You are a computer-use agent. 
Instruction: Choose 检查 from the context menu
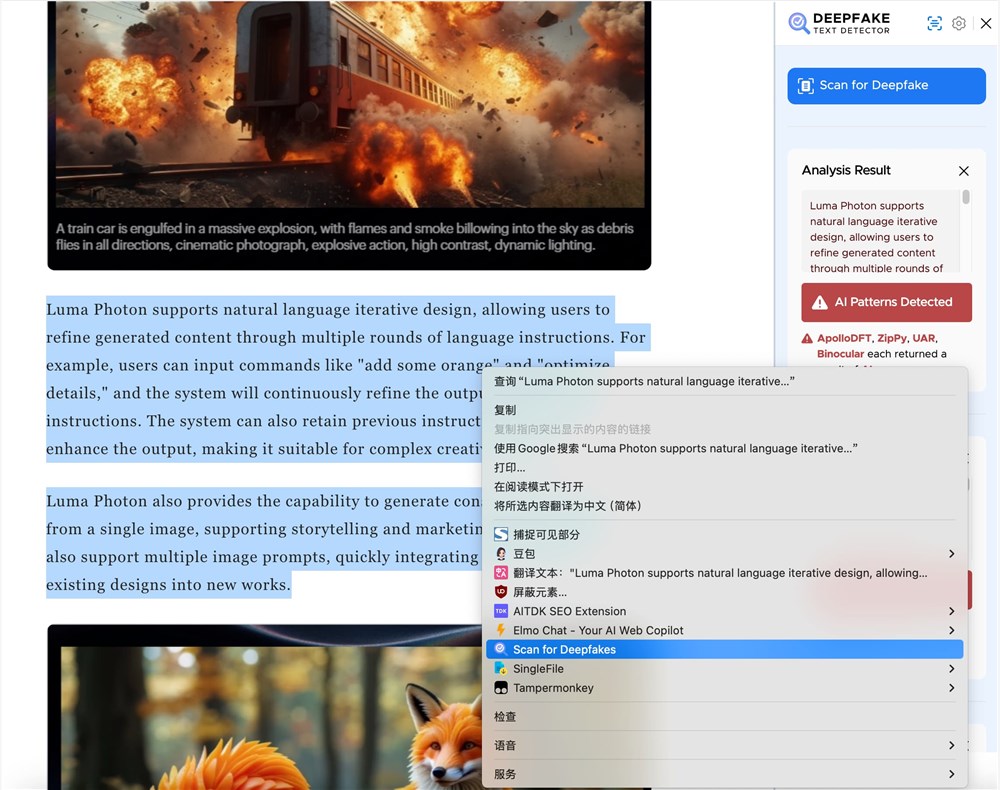724,717
